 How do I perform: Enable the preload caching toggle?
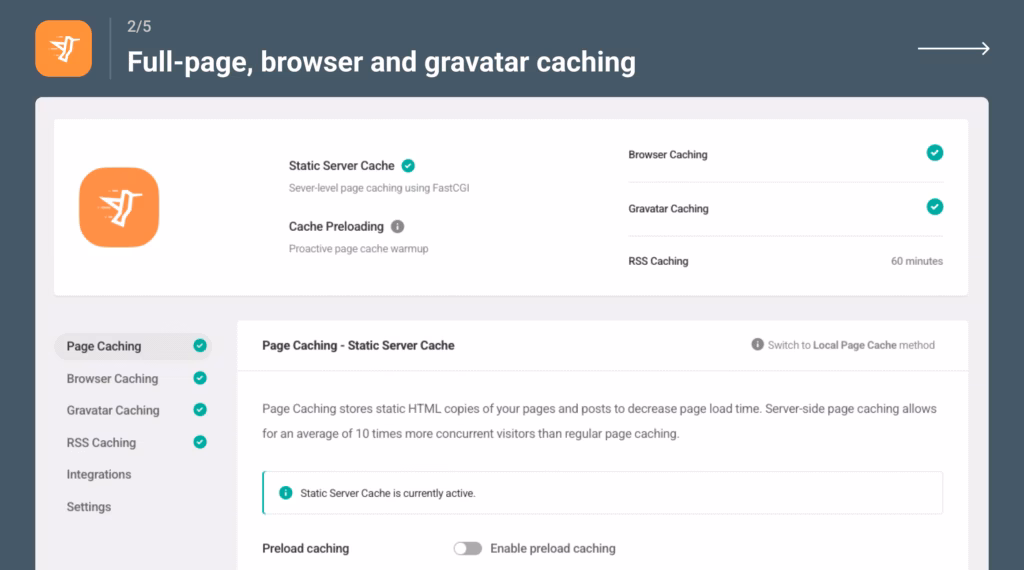[467, 548]
